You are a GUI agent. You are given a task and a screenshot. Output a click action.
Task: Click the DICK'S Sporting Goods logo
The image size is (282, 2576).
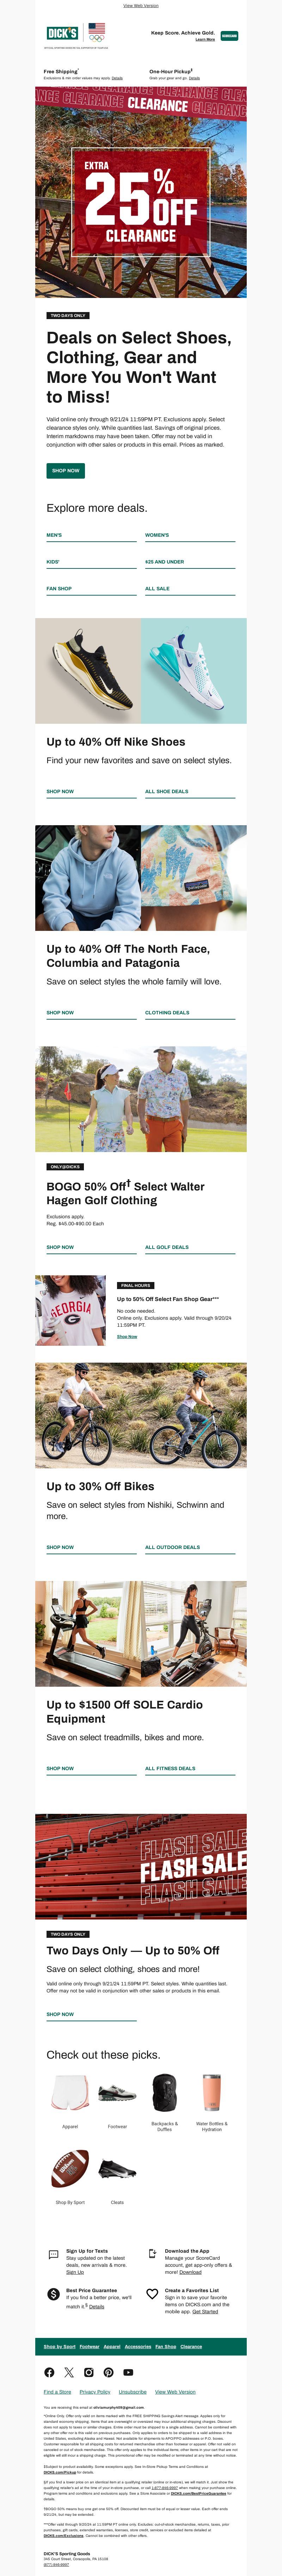click(x=62, y=33)
